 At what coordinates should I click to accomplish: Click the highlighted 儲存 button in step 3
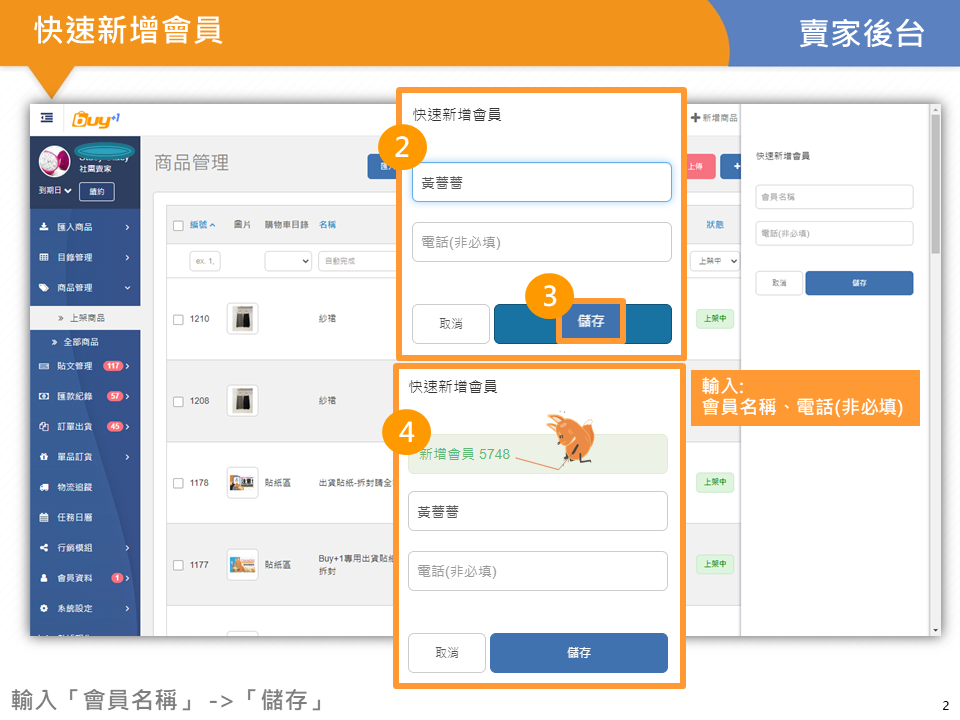591,322
